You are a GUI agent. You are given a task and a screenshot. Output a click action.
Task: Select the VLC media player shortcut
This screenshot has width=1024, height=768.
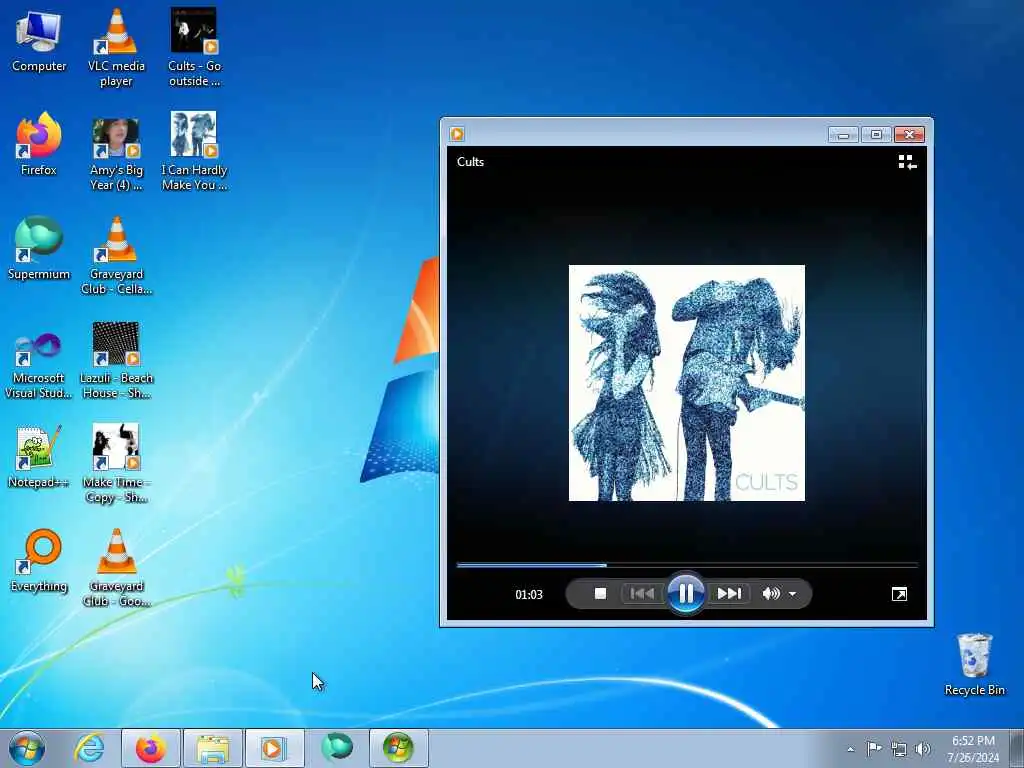(116, 48)
